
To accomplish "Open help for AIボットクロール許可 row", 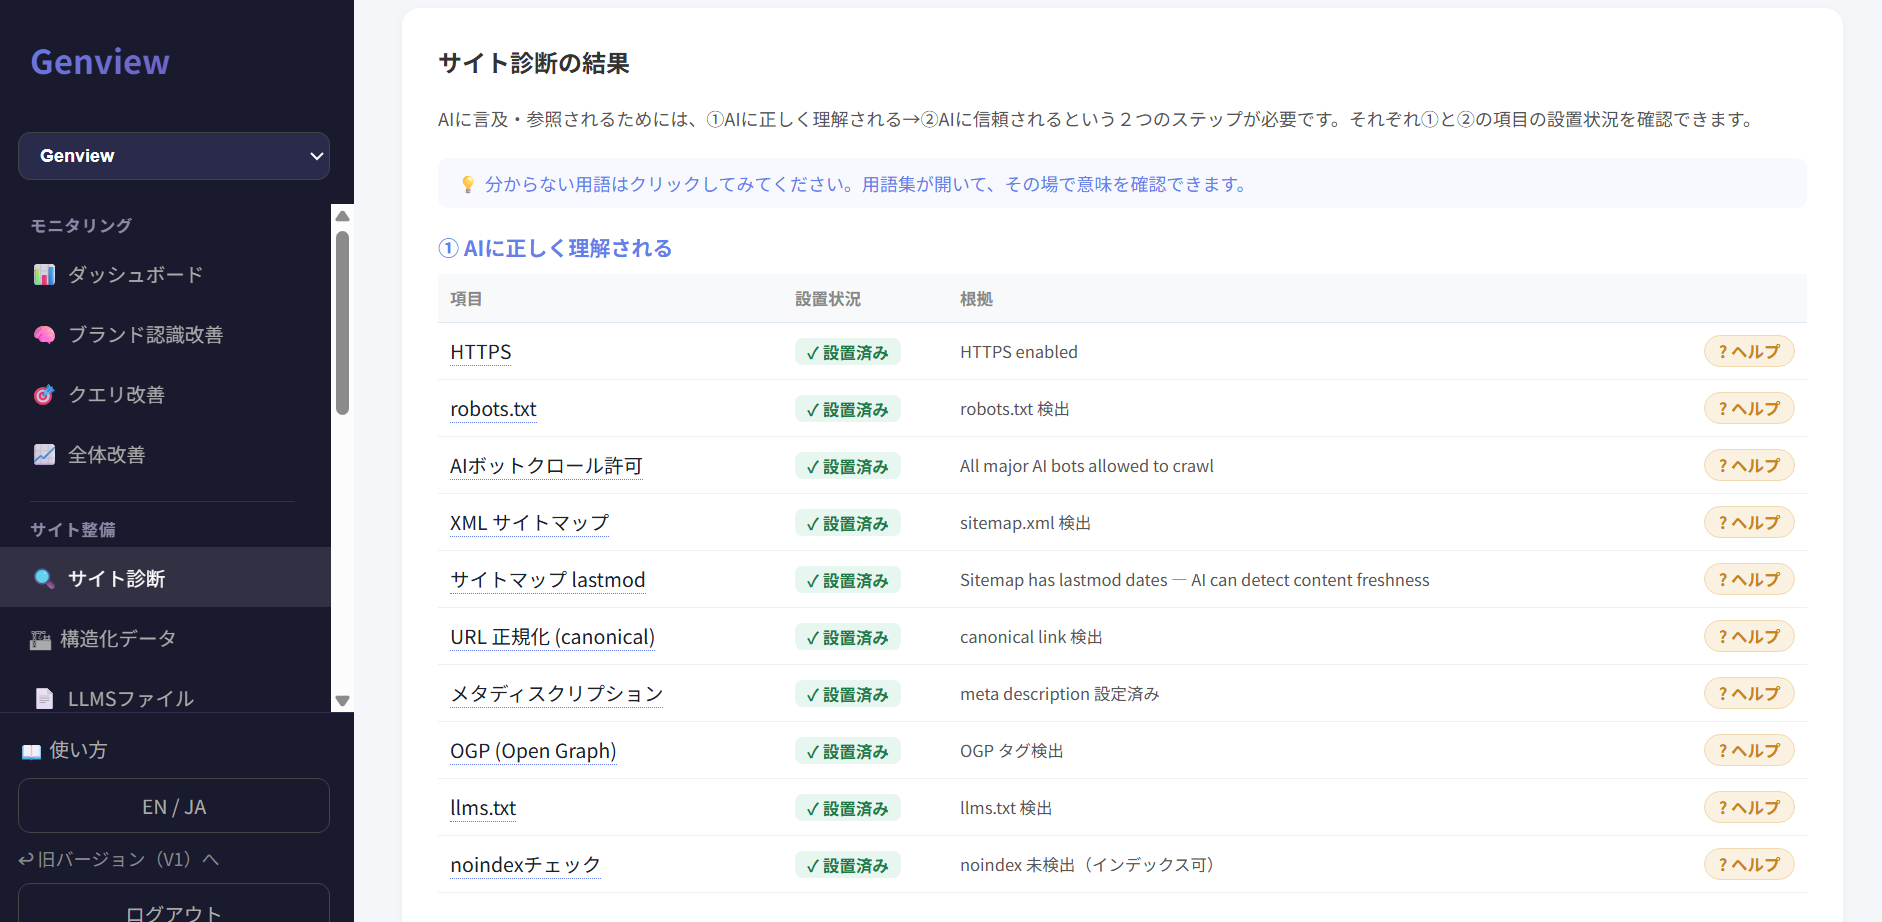I will point(1749,466).
